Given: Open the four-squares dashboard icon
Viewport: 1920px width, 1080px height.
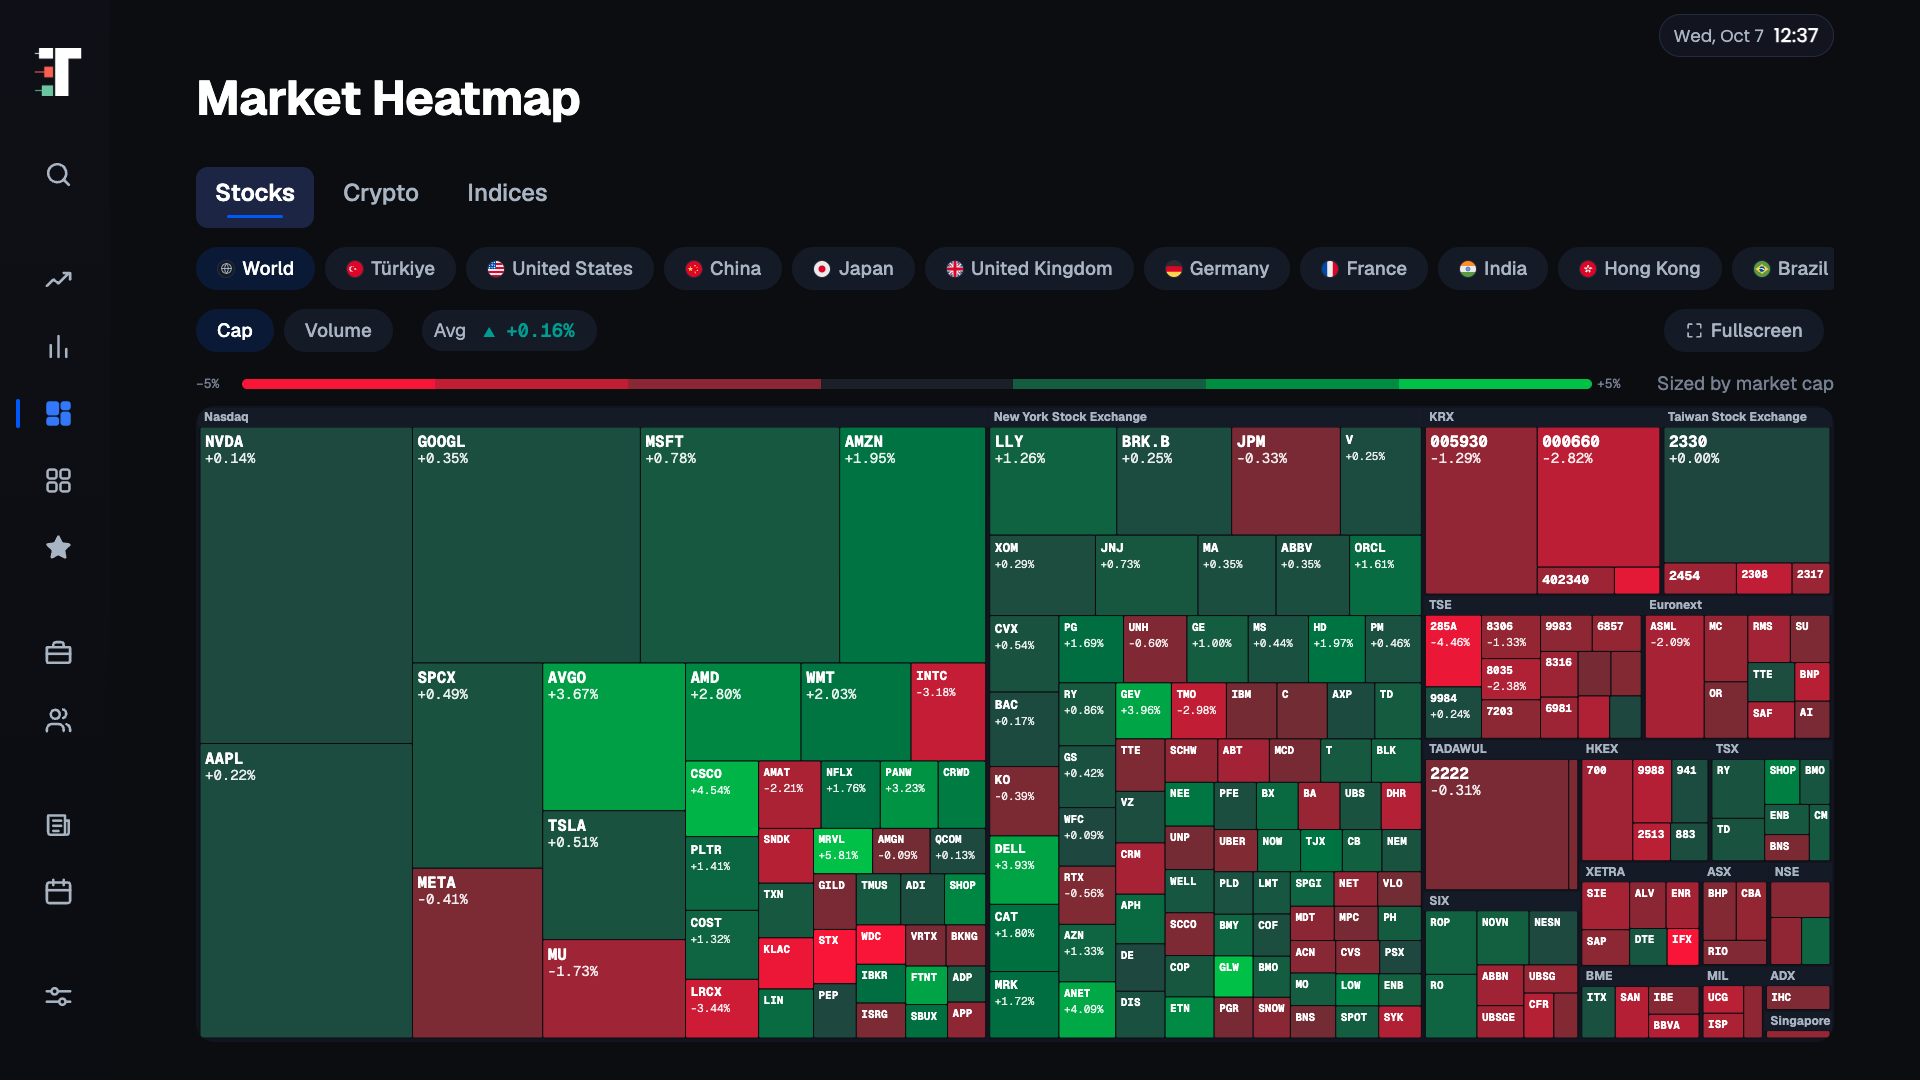Looking at the screenshot, I should 58,481.
